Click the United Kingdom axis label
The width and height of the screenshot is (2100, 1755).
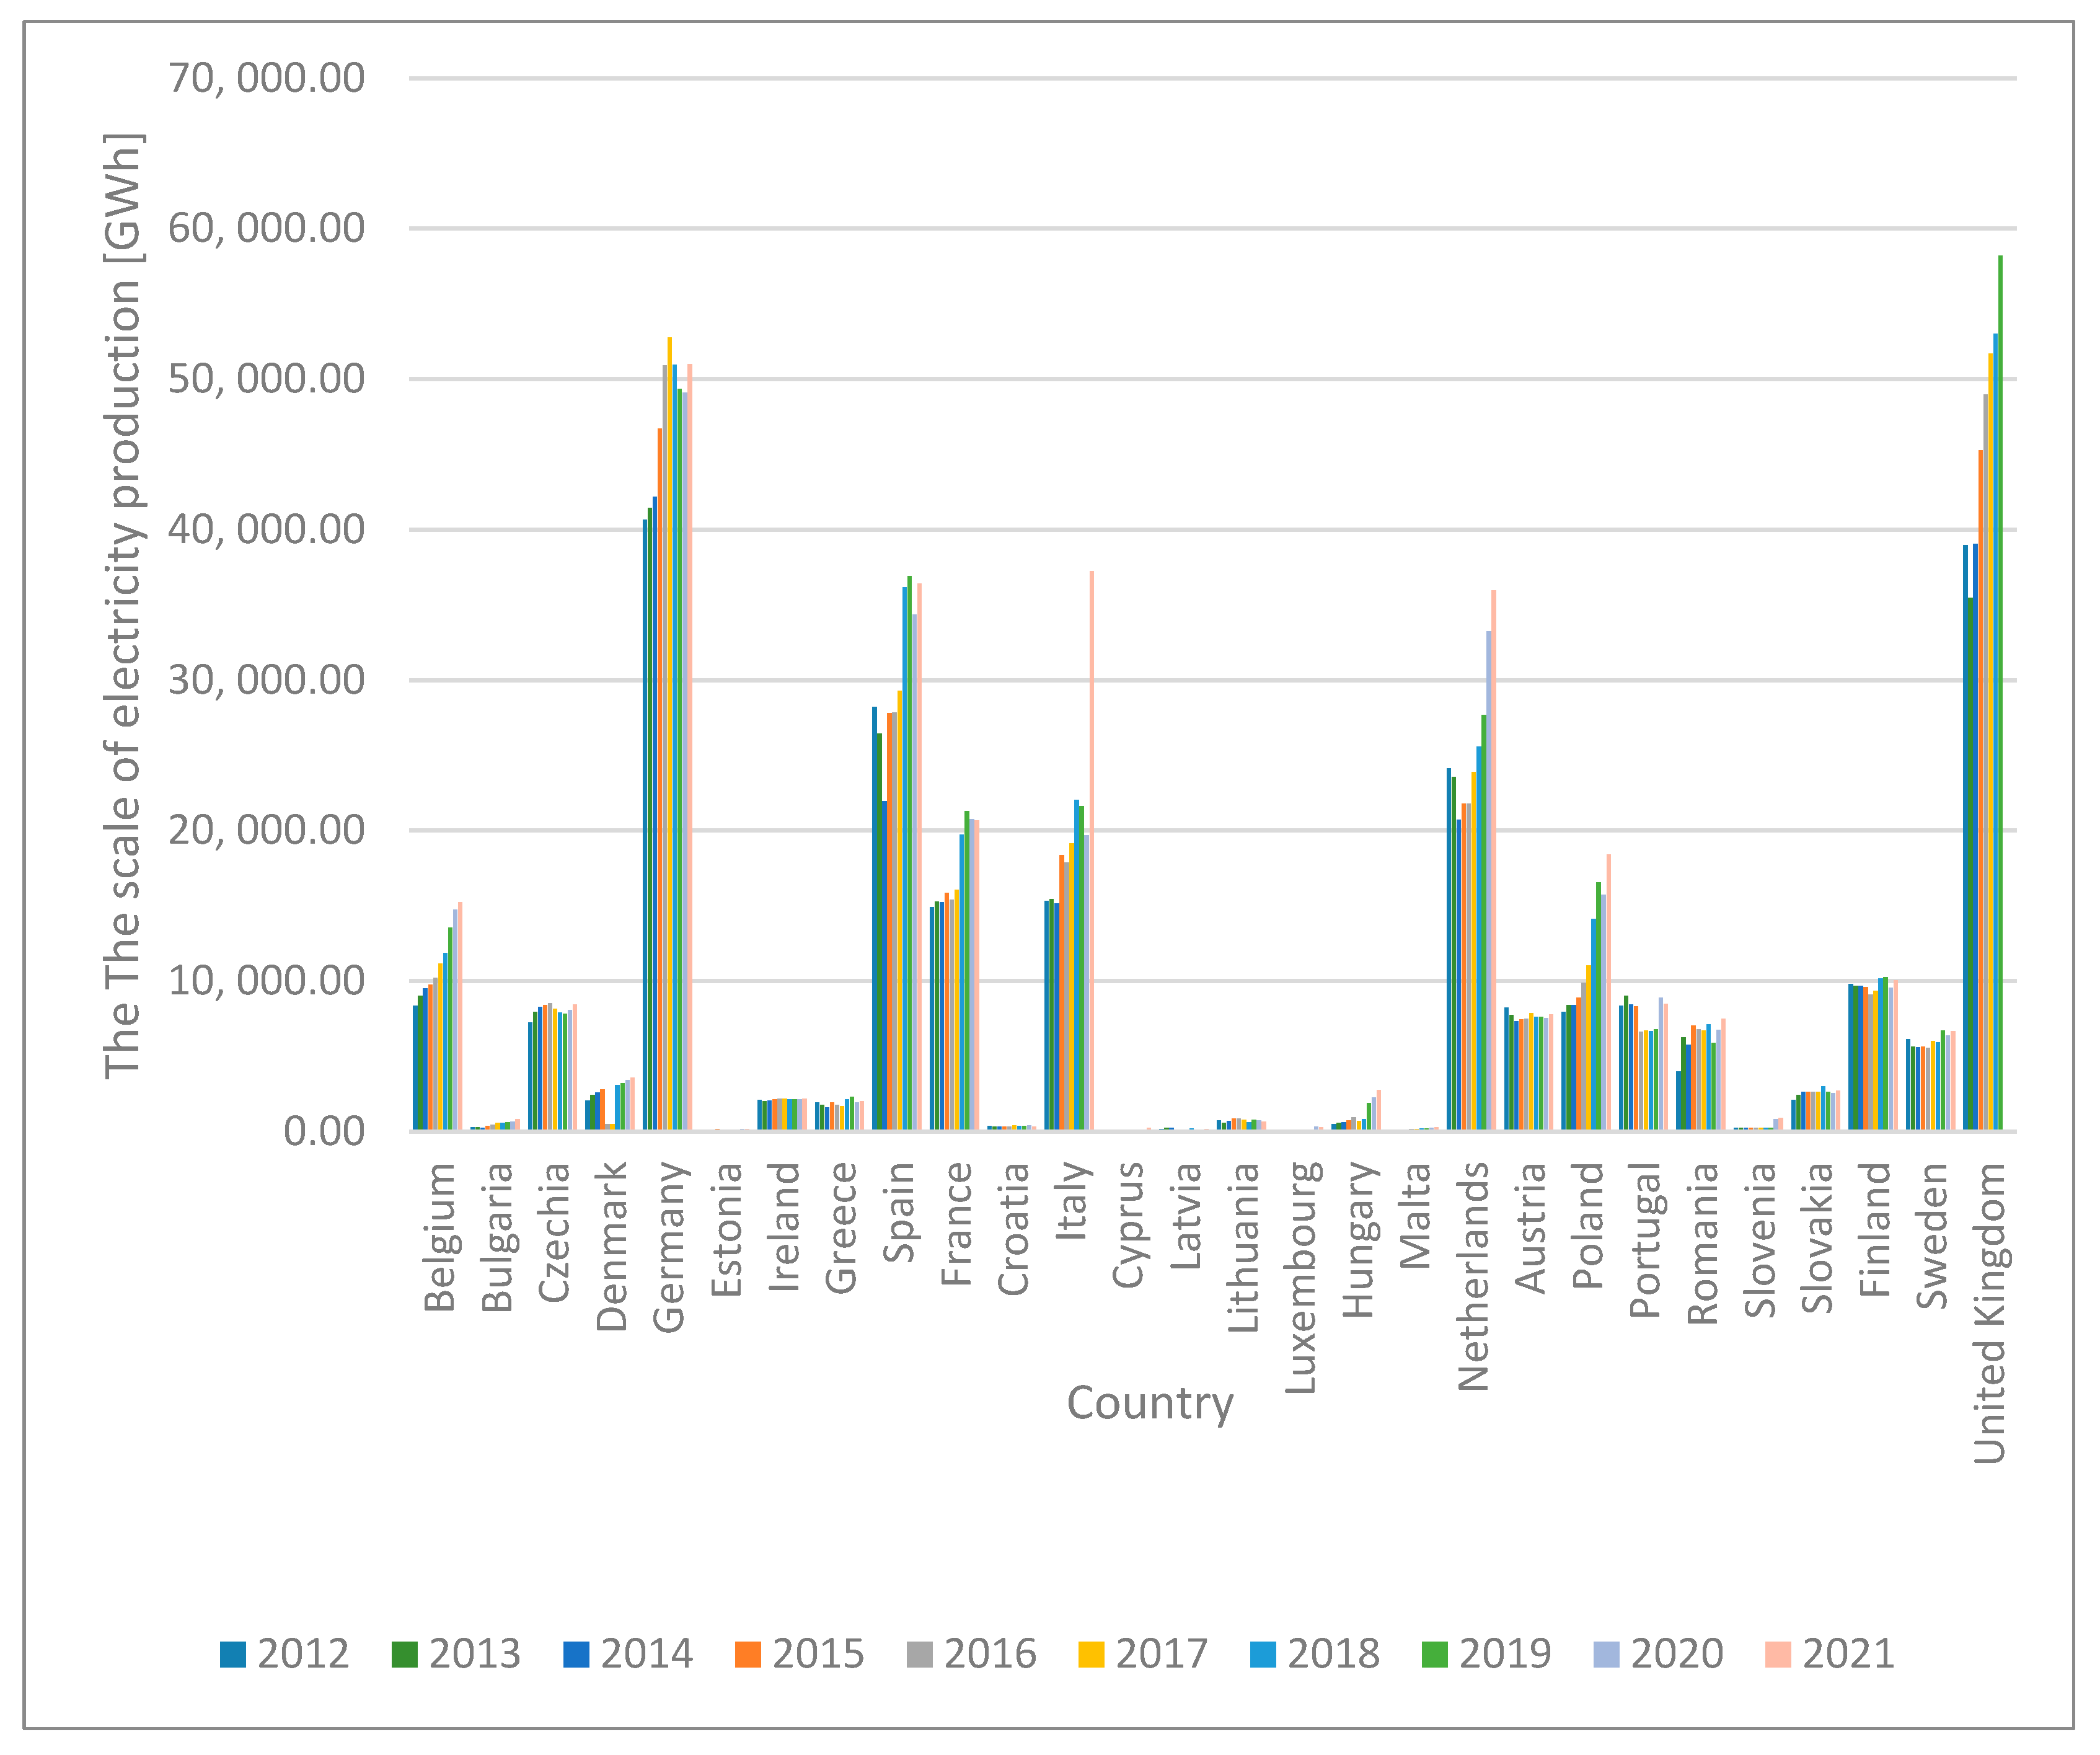[1989, 1312]
